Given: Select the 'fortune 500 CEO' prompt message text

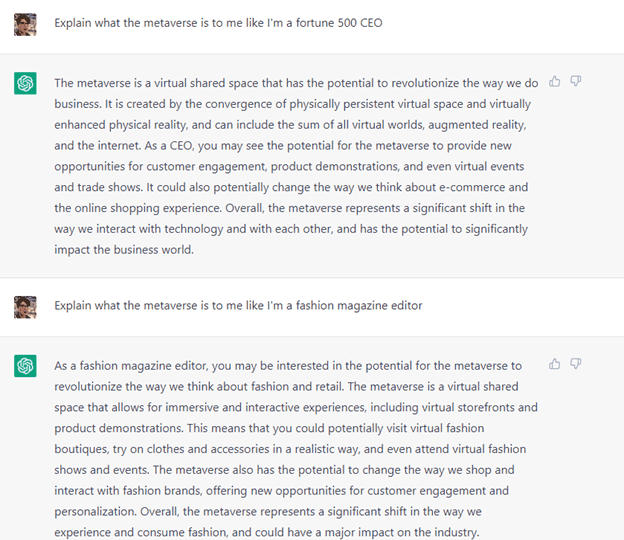Looking at the screenshot, I should (218, 23).
